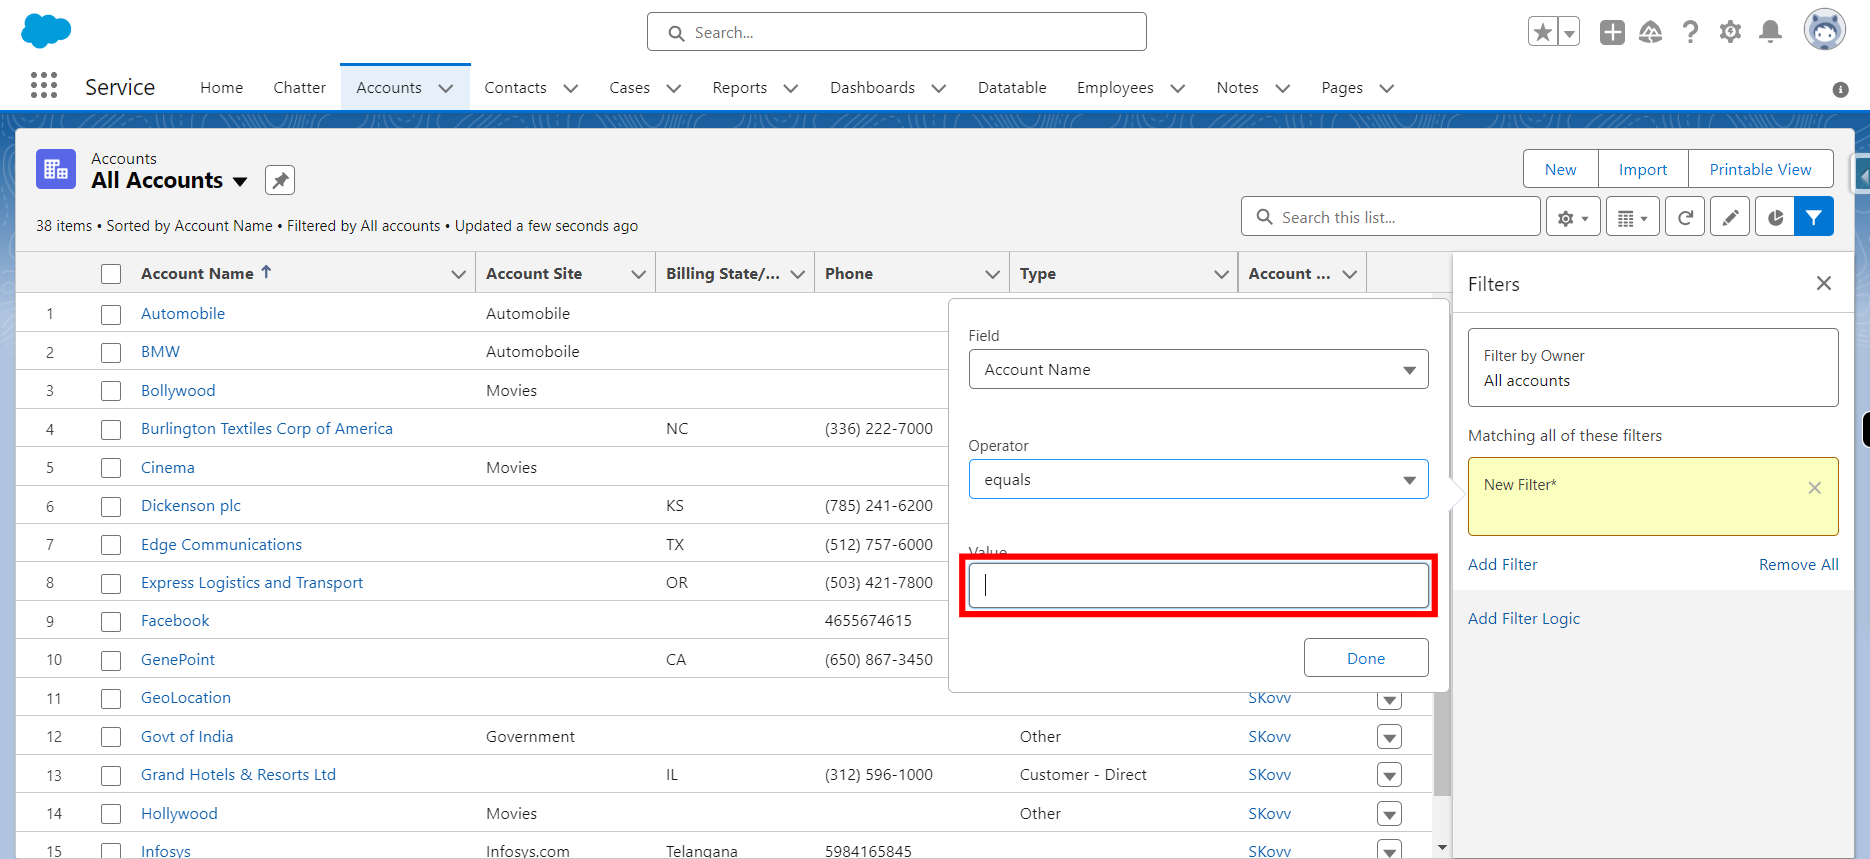Check the Automobile row checkbox

coord(111,314)
